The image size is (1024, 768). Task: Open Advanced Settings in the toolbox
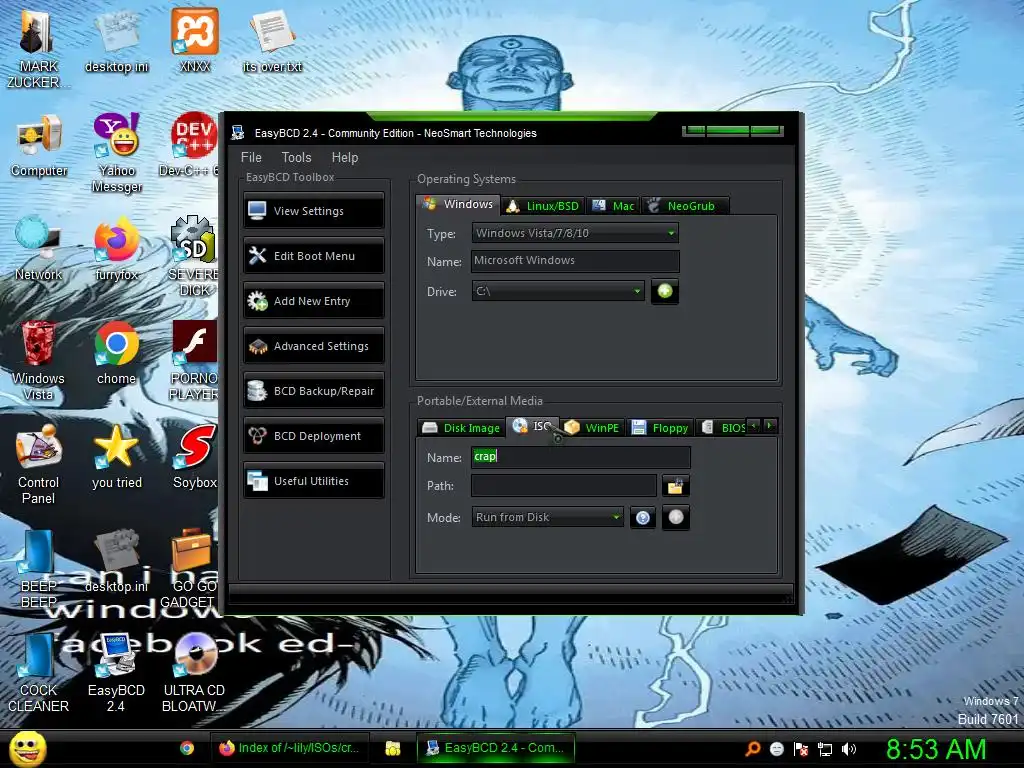(x=313, y=346)
